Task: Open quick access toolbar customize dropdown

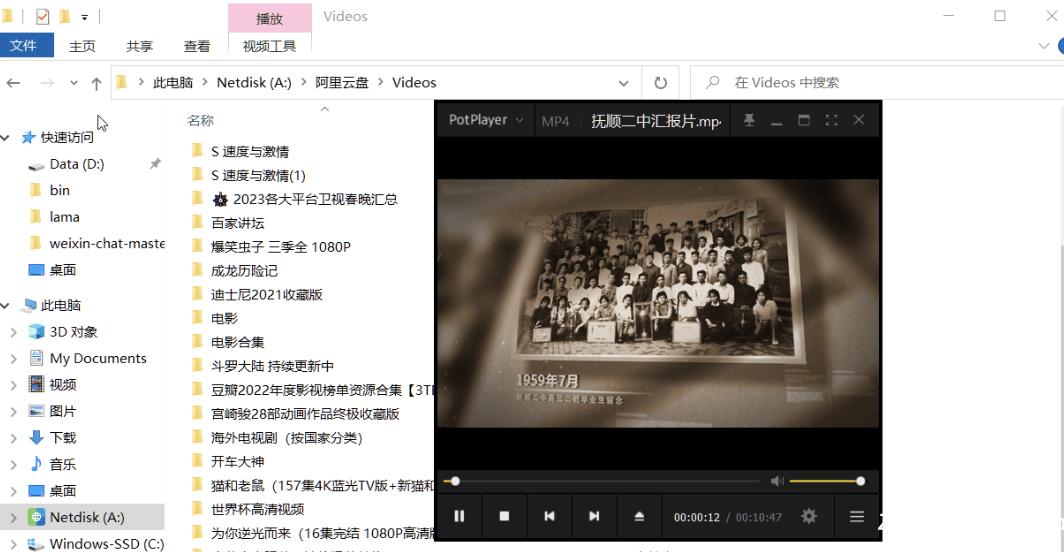Action: click(x=84, y=17)
